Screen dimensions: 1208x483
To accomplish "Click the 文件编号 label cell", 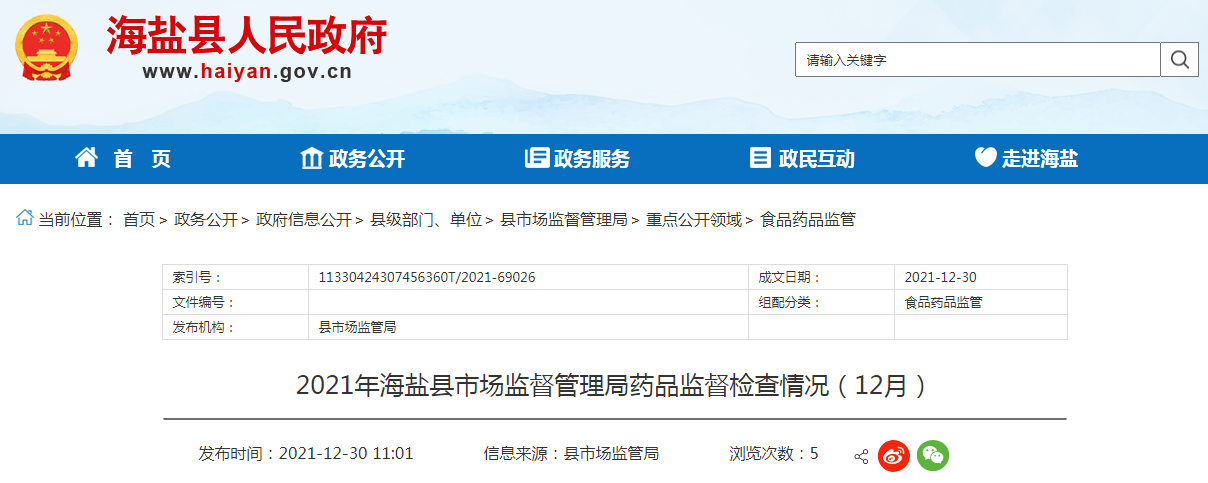I will [235, 302].
